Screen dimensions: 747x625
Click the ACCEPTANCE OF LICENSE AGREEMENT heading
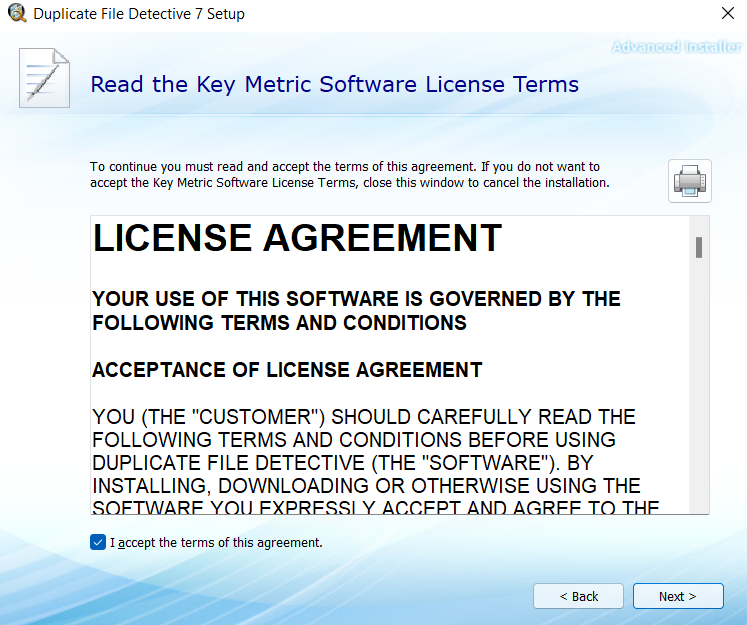[x=287, y=370]
